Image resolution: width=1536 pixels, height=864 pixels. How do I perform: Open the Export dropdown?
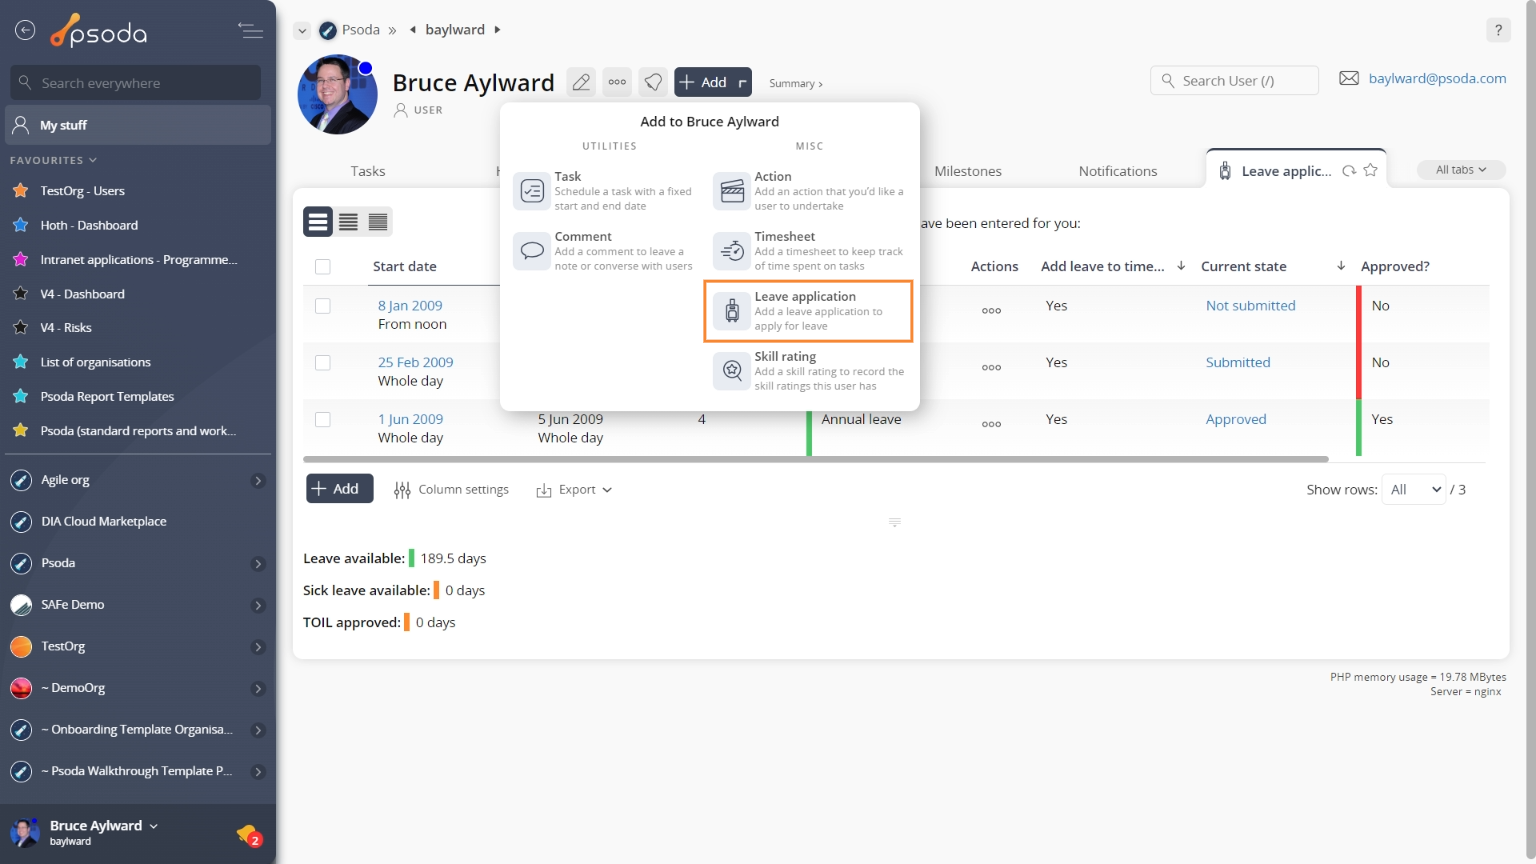pos(574,490)
